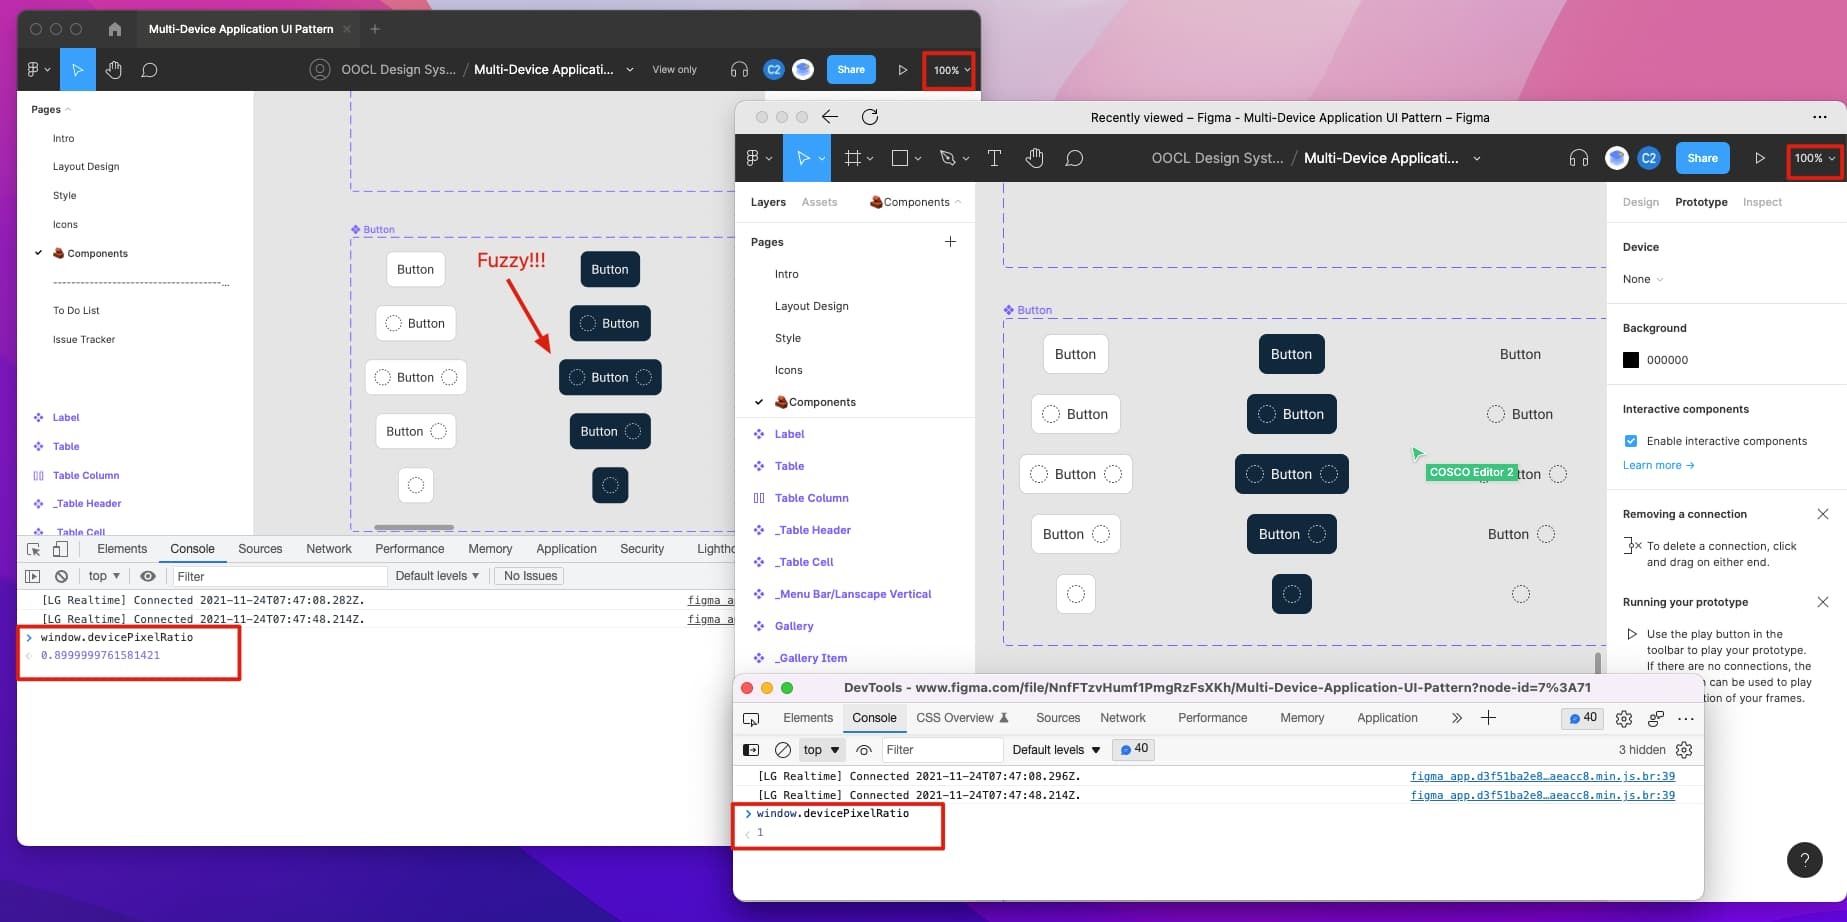The width and height of the screenshot is (1847, 922).
Task: Open the help question mark button
Action: click(x=1804, y=859)
